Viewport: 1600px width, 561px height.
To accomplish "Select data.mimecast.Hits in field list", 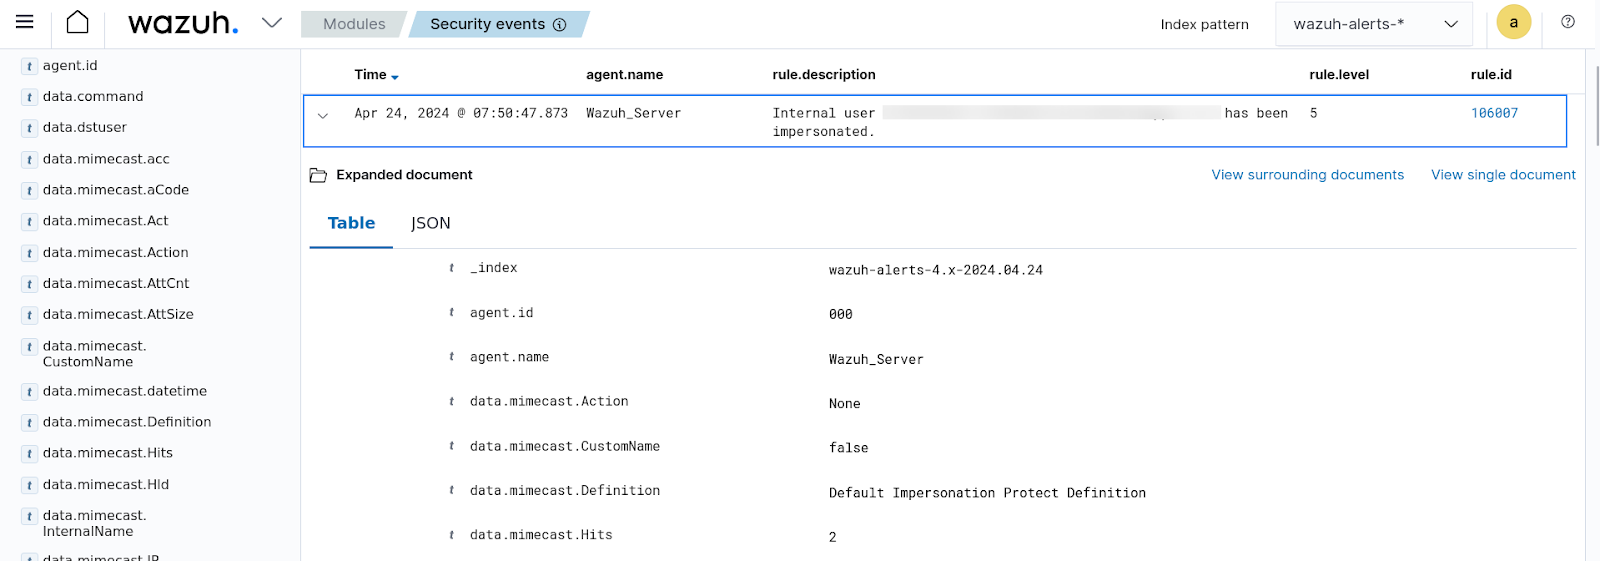I will pyautogui.click(x=107, y=453).
